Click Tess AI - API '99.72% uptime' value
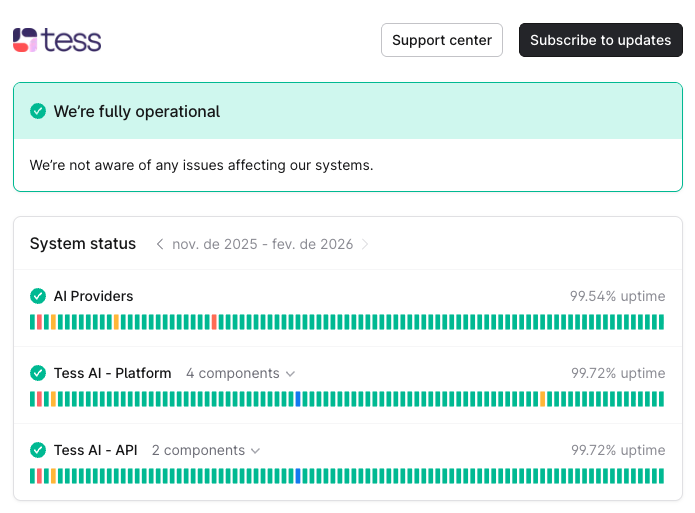Viewport: 695px width, 513px height. tap(618, 450)
